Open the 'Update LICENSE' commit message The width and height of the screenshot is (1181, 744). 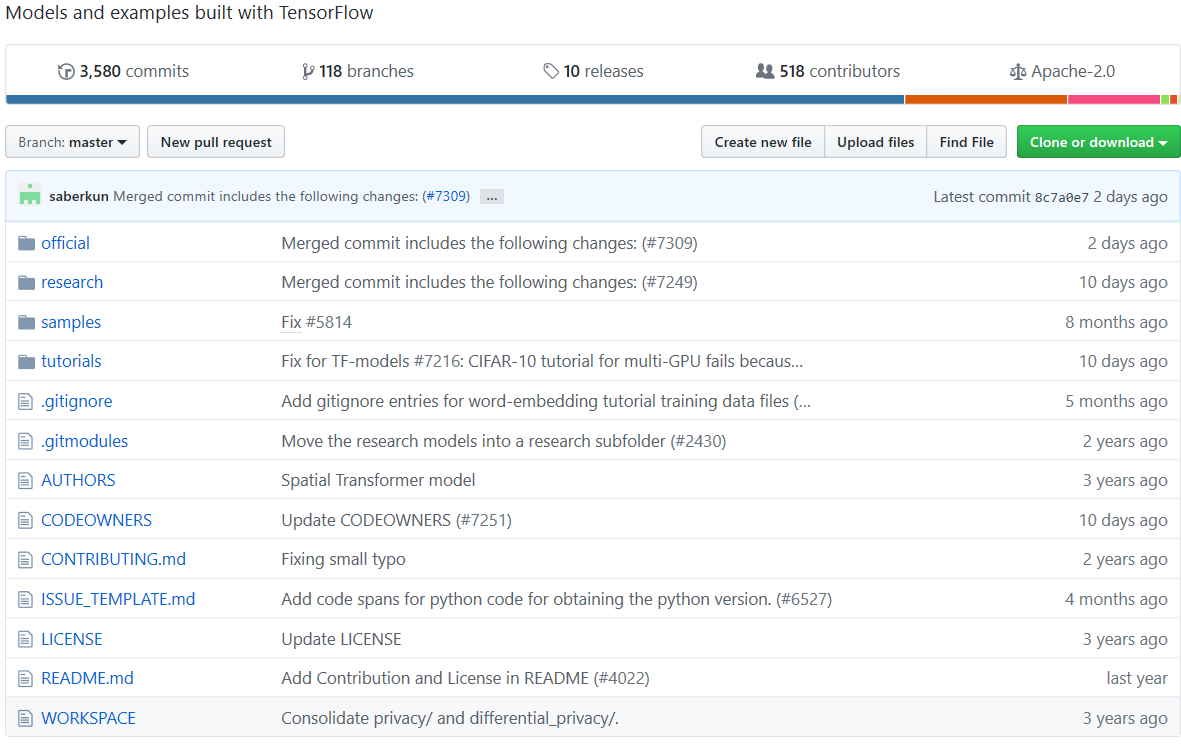point(341,639)
